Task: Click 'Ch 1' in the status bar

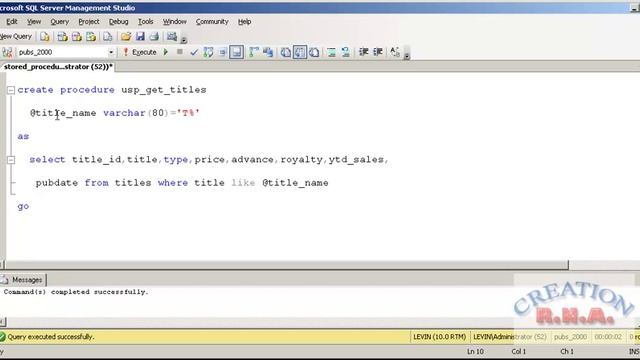Action: (567, 351)
